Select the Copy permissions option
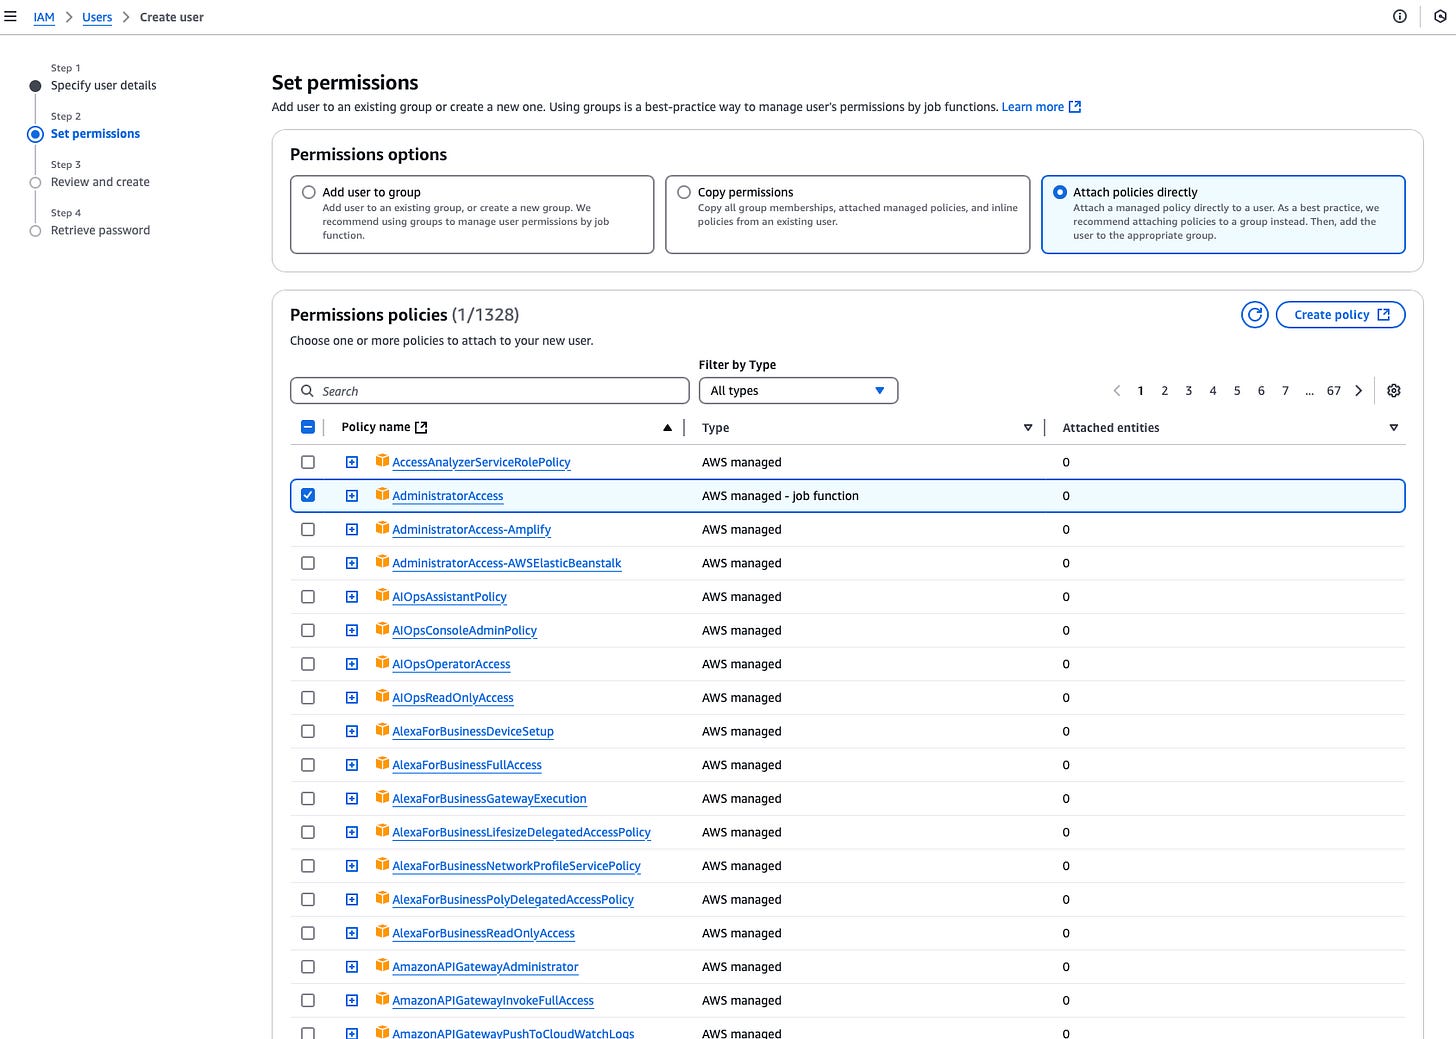The image size is (1456, 1039). pos(684,192)
